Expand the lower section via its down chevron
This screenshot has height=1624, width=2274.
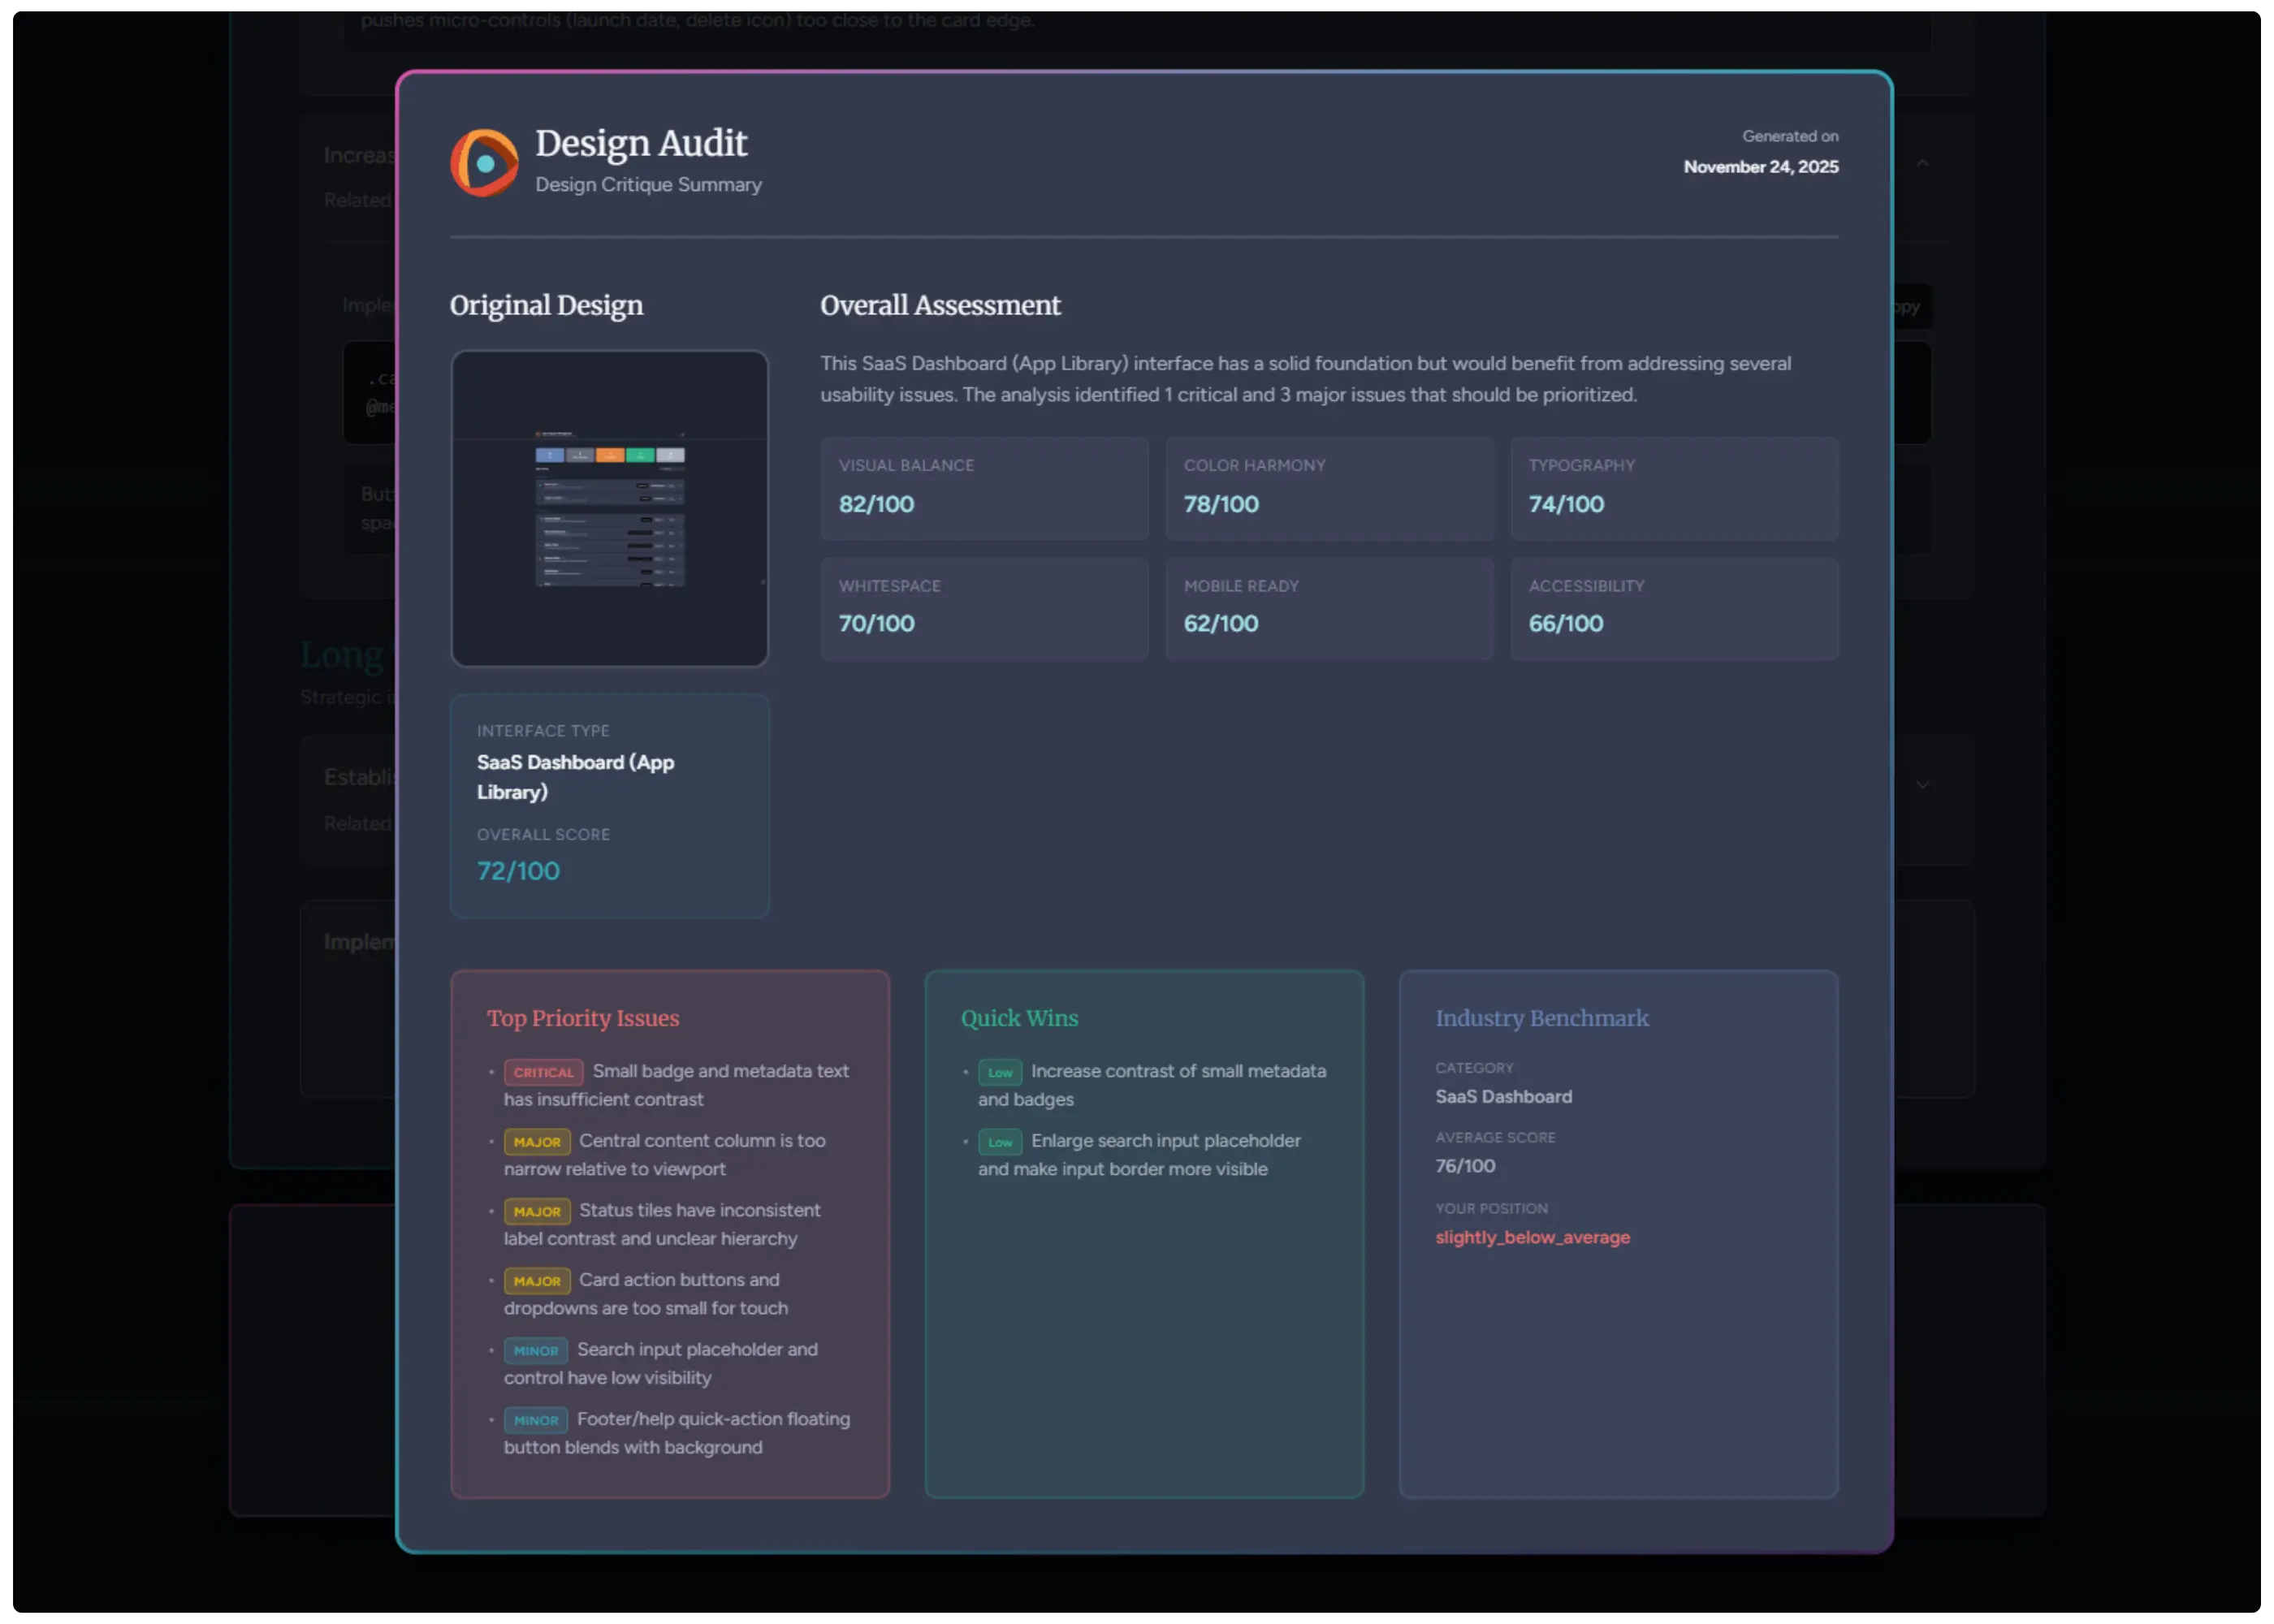point(1923,784)
